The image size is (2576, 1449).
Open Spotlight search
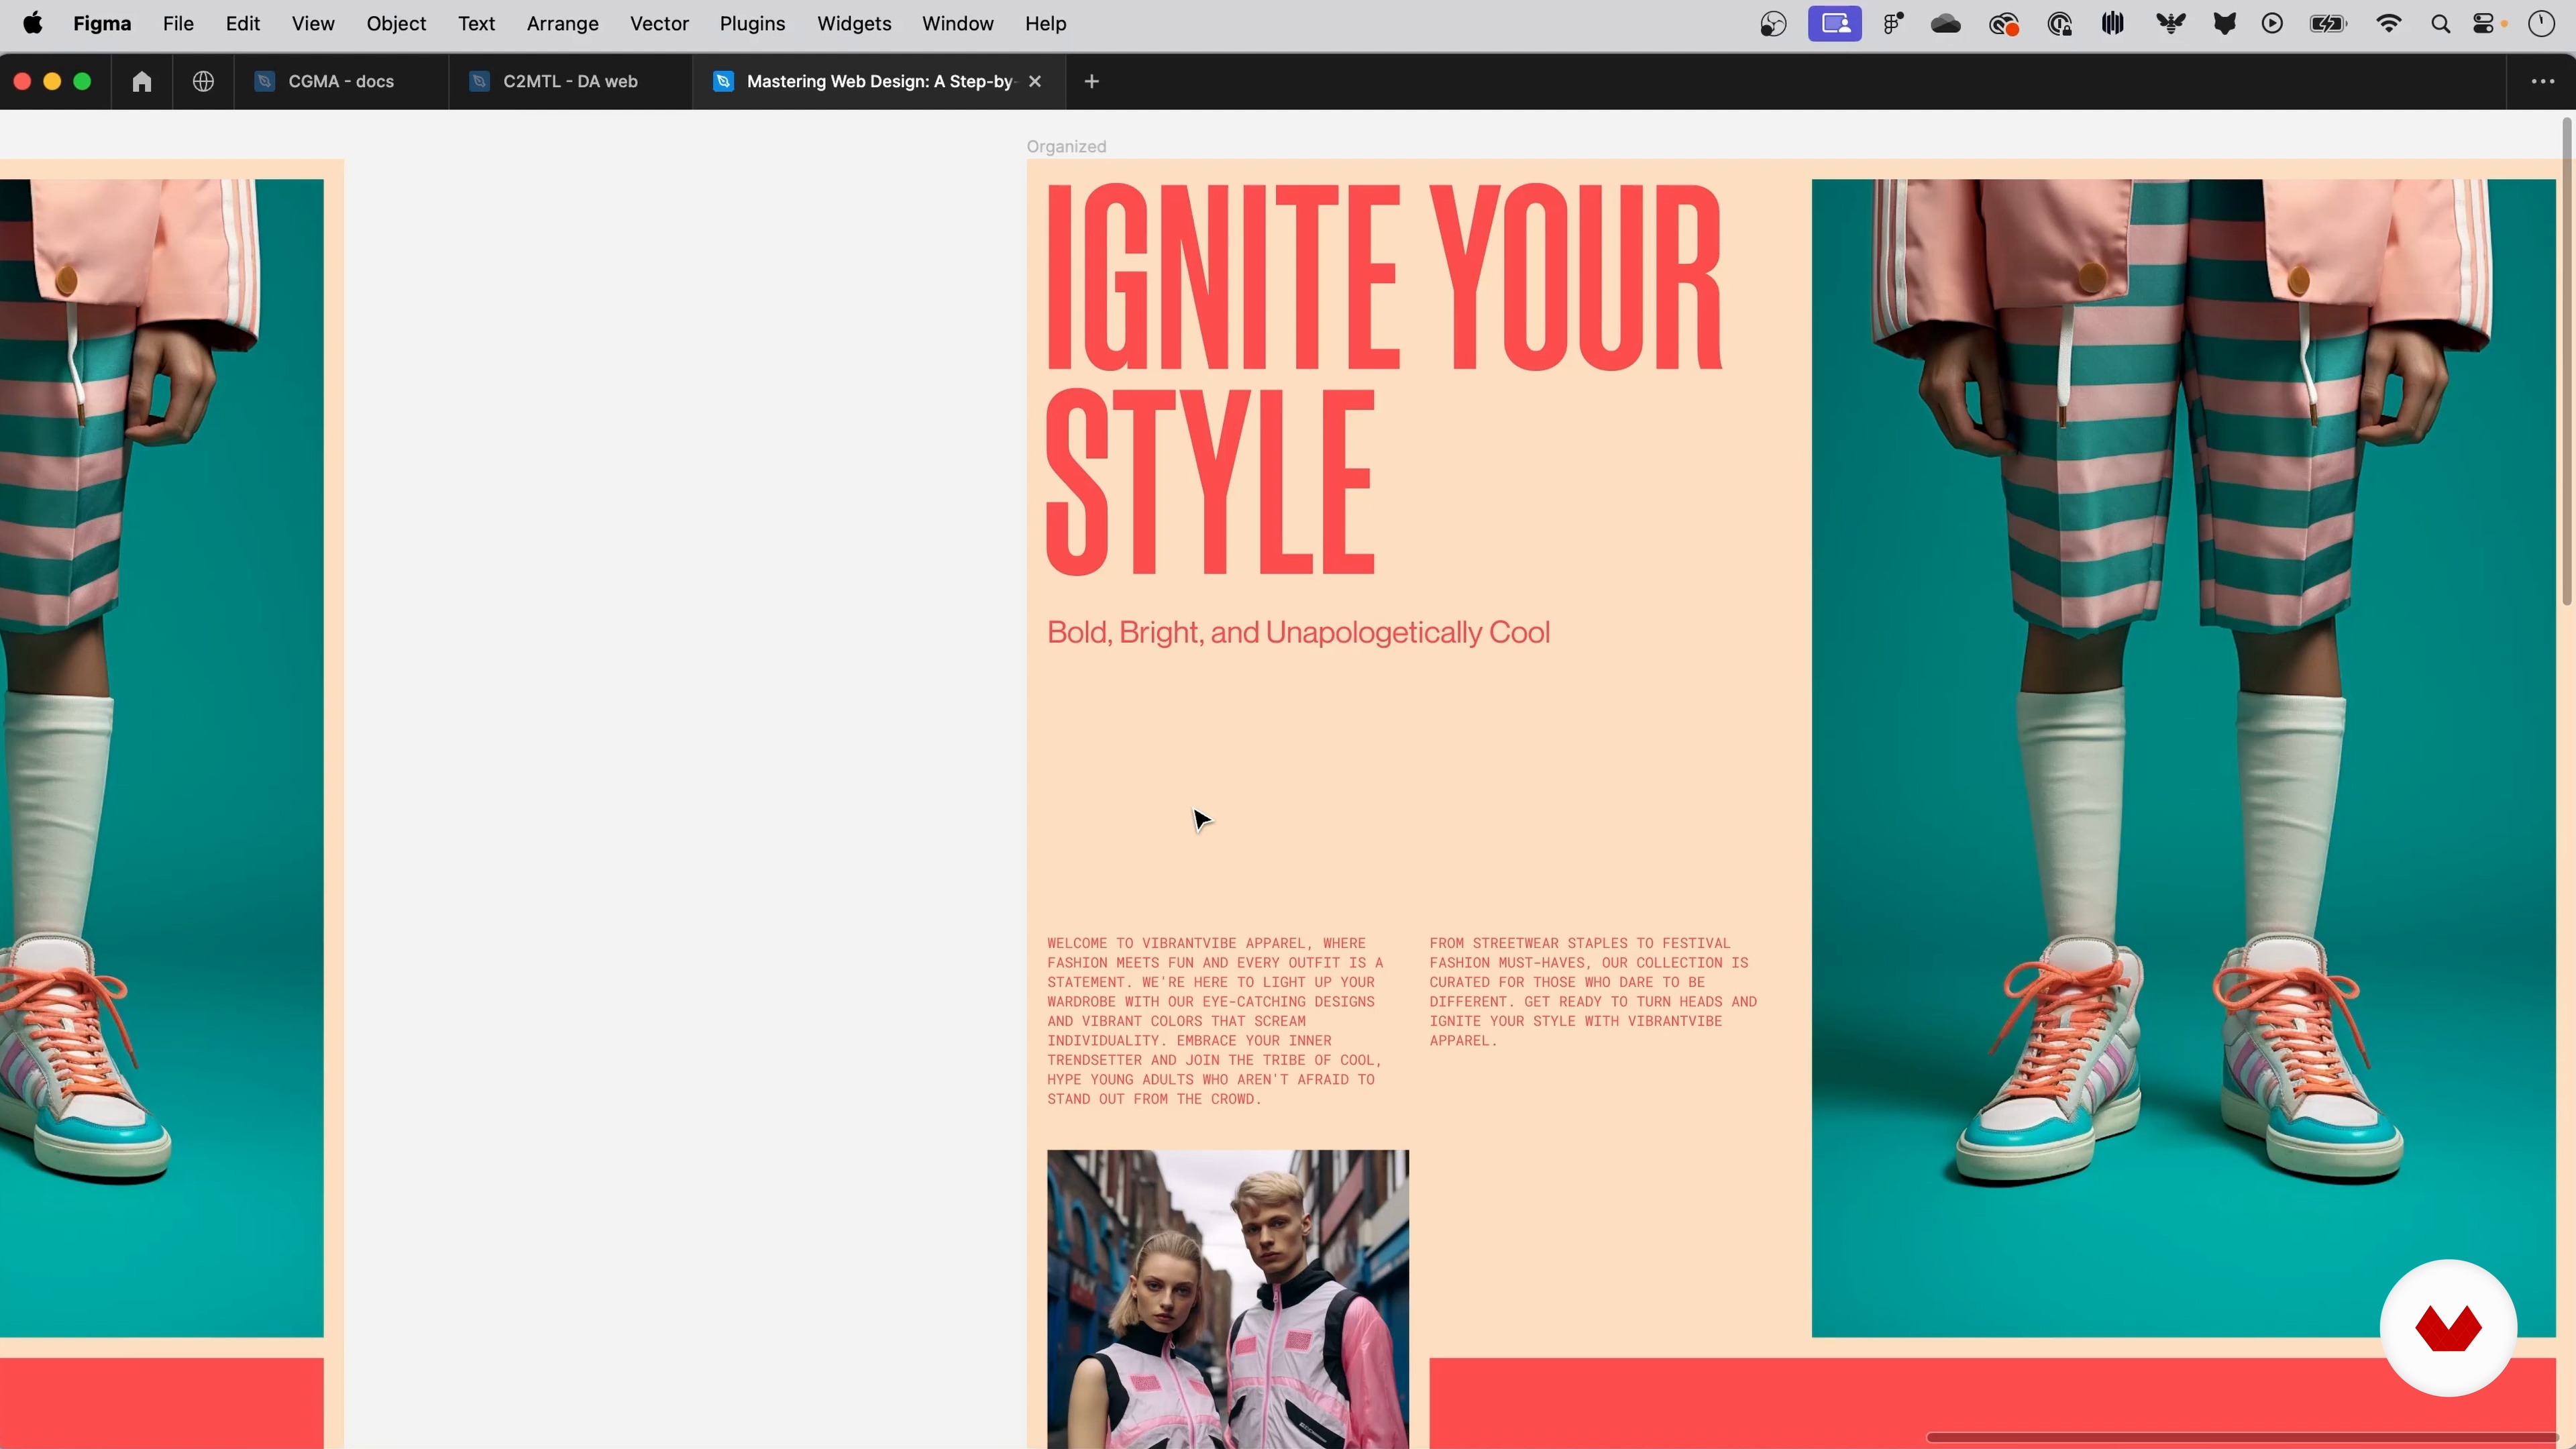tap(2440, 24)
